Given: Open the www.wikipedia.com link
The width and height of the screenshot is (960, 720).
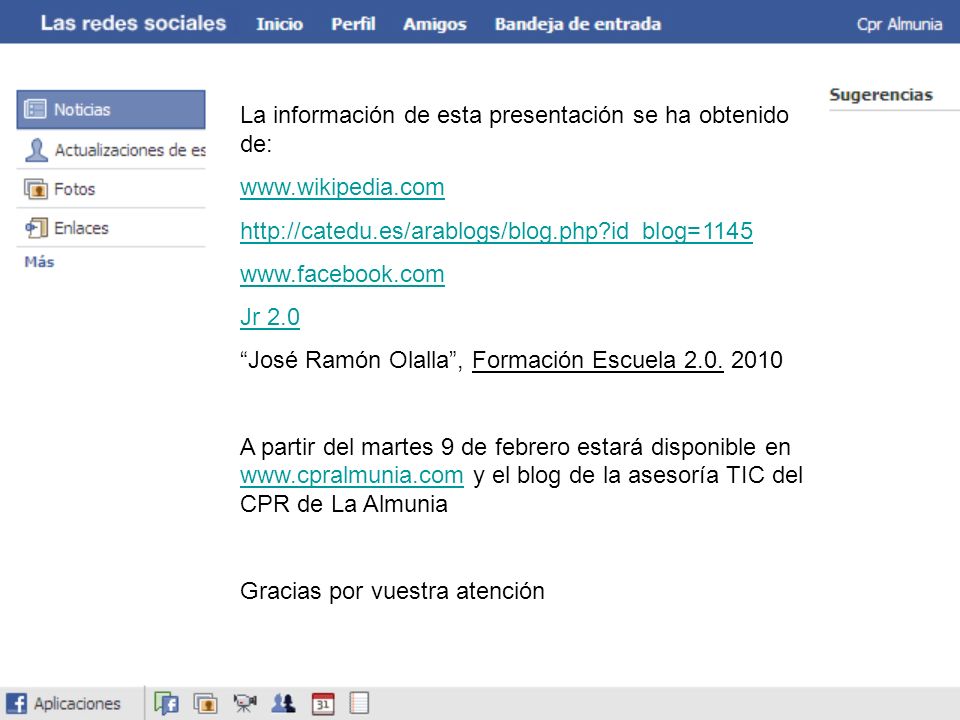Looking at the screenshot, I should pos(342,187).
